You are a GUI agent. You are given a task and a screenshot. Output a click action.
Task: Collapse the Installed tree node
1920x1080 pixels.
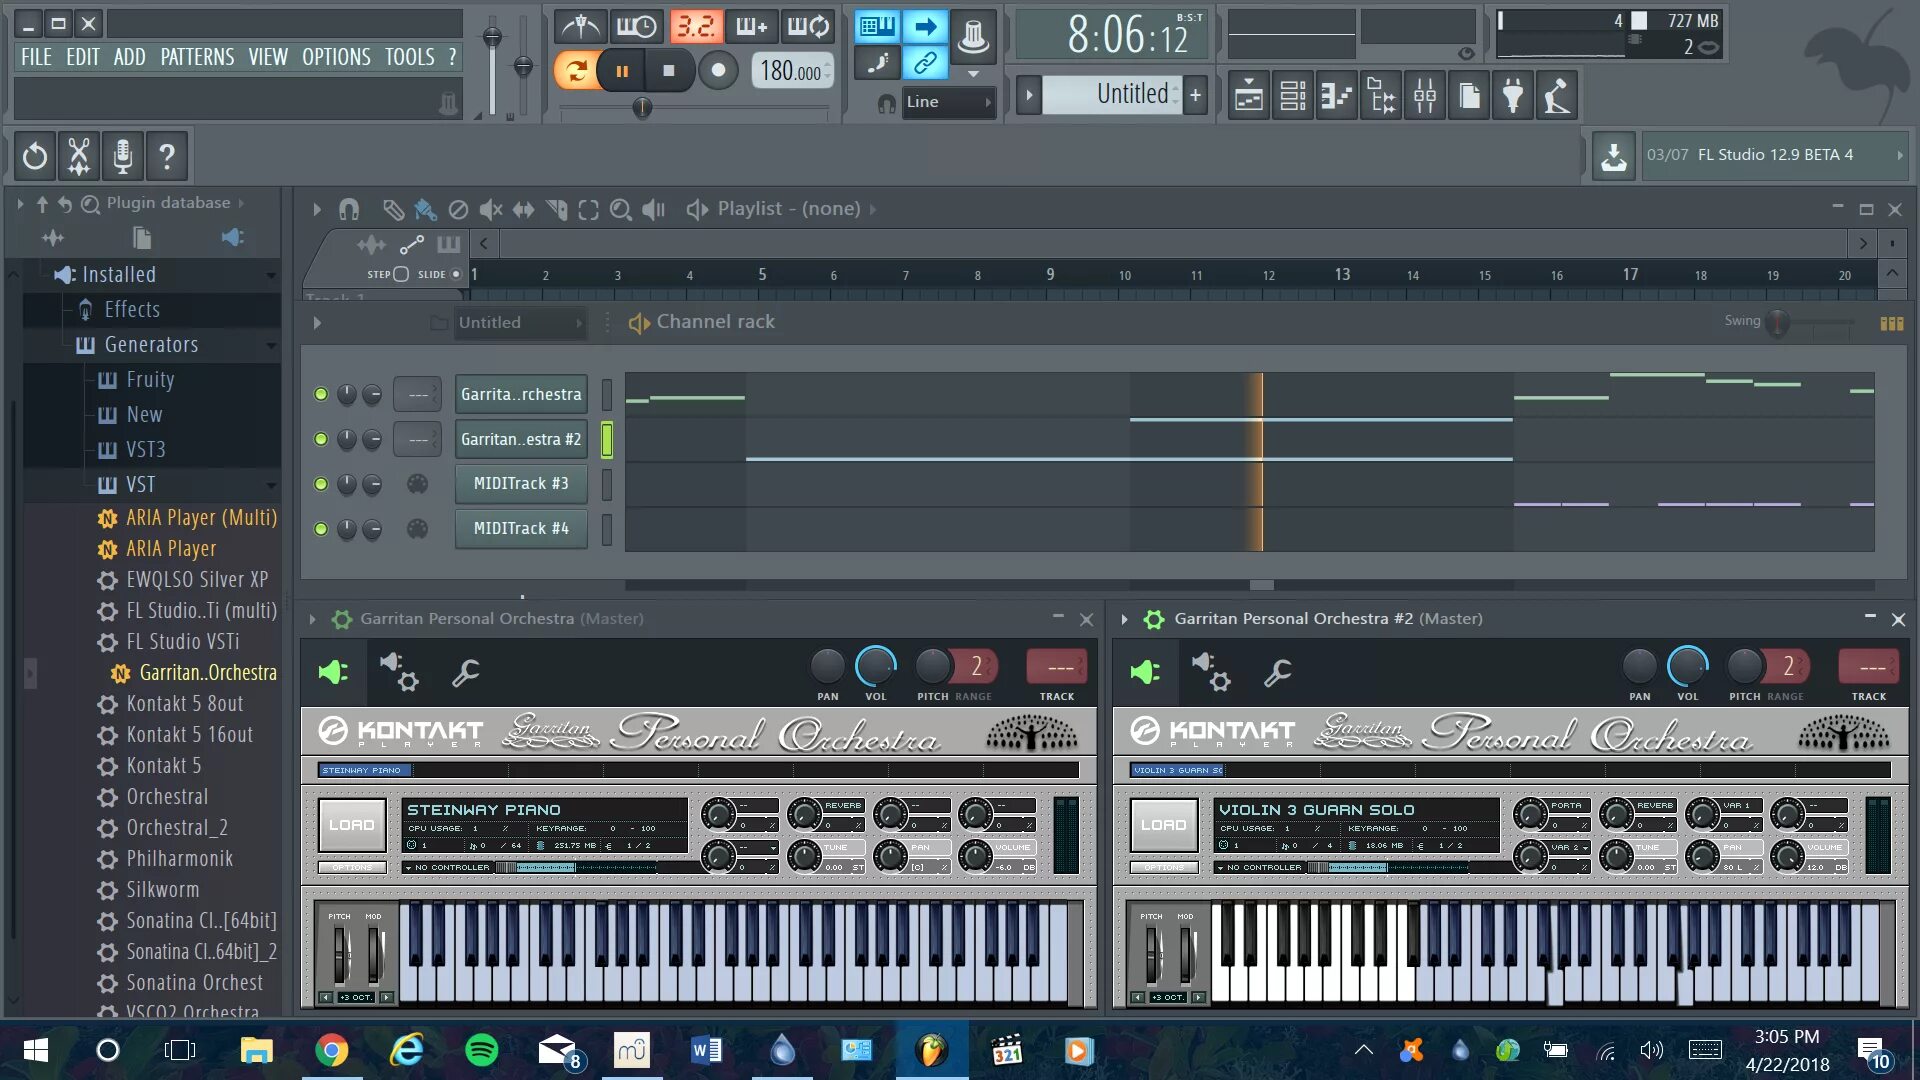[x=271, y=275]
